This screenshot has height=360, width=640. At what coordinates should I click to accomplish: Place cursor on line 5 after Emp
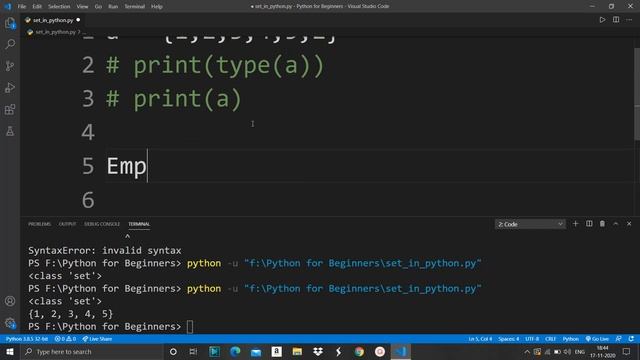[147, 166]
